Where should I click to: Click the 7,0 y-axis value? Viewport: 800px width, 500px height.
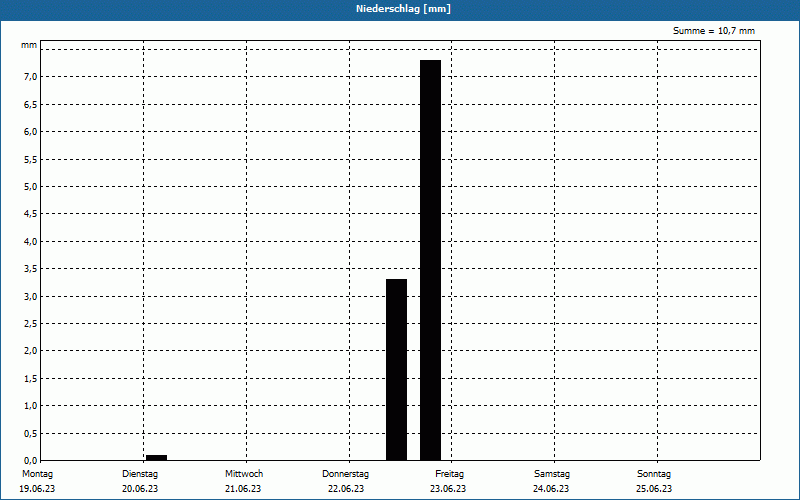pyautogui.click(x=31, y=77)
